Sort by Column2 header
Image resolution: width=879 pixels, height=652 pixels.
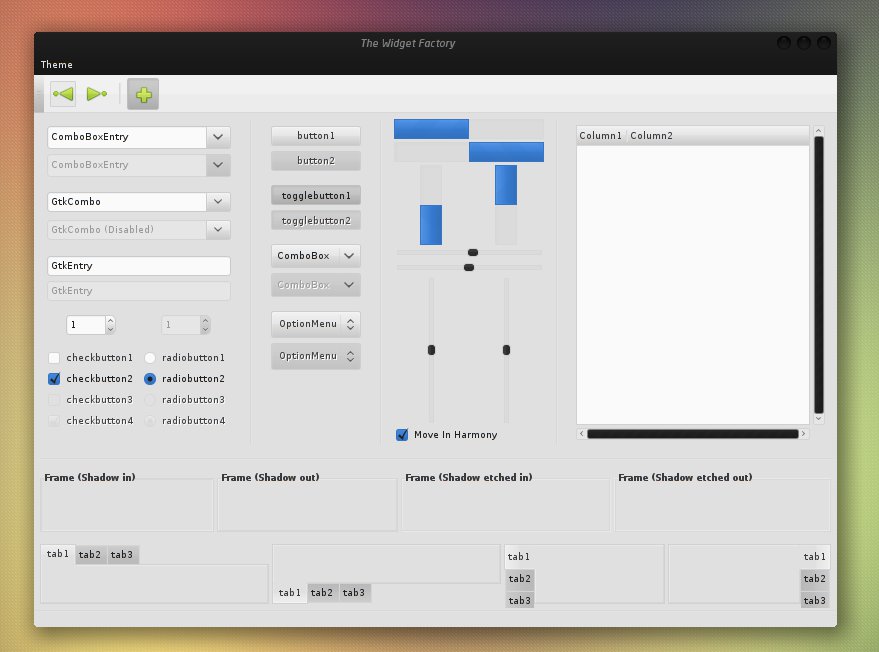coord(717,136)
